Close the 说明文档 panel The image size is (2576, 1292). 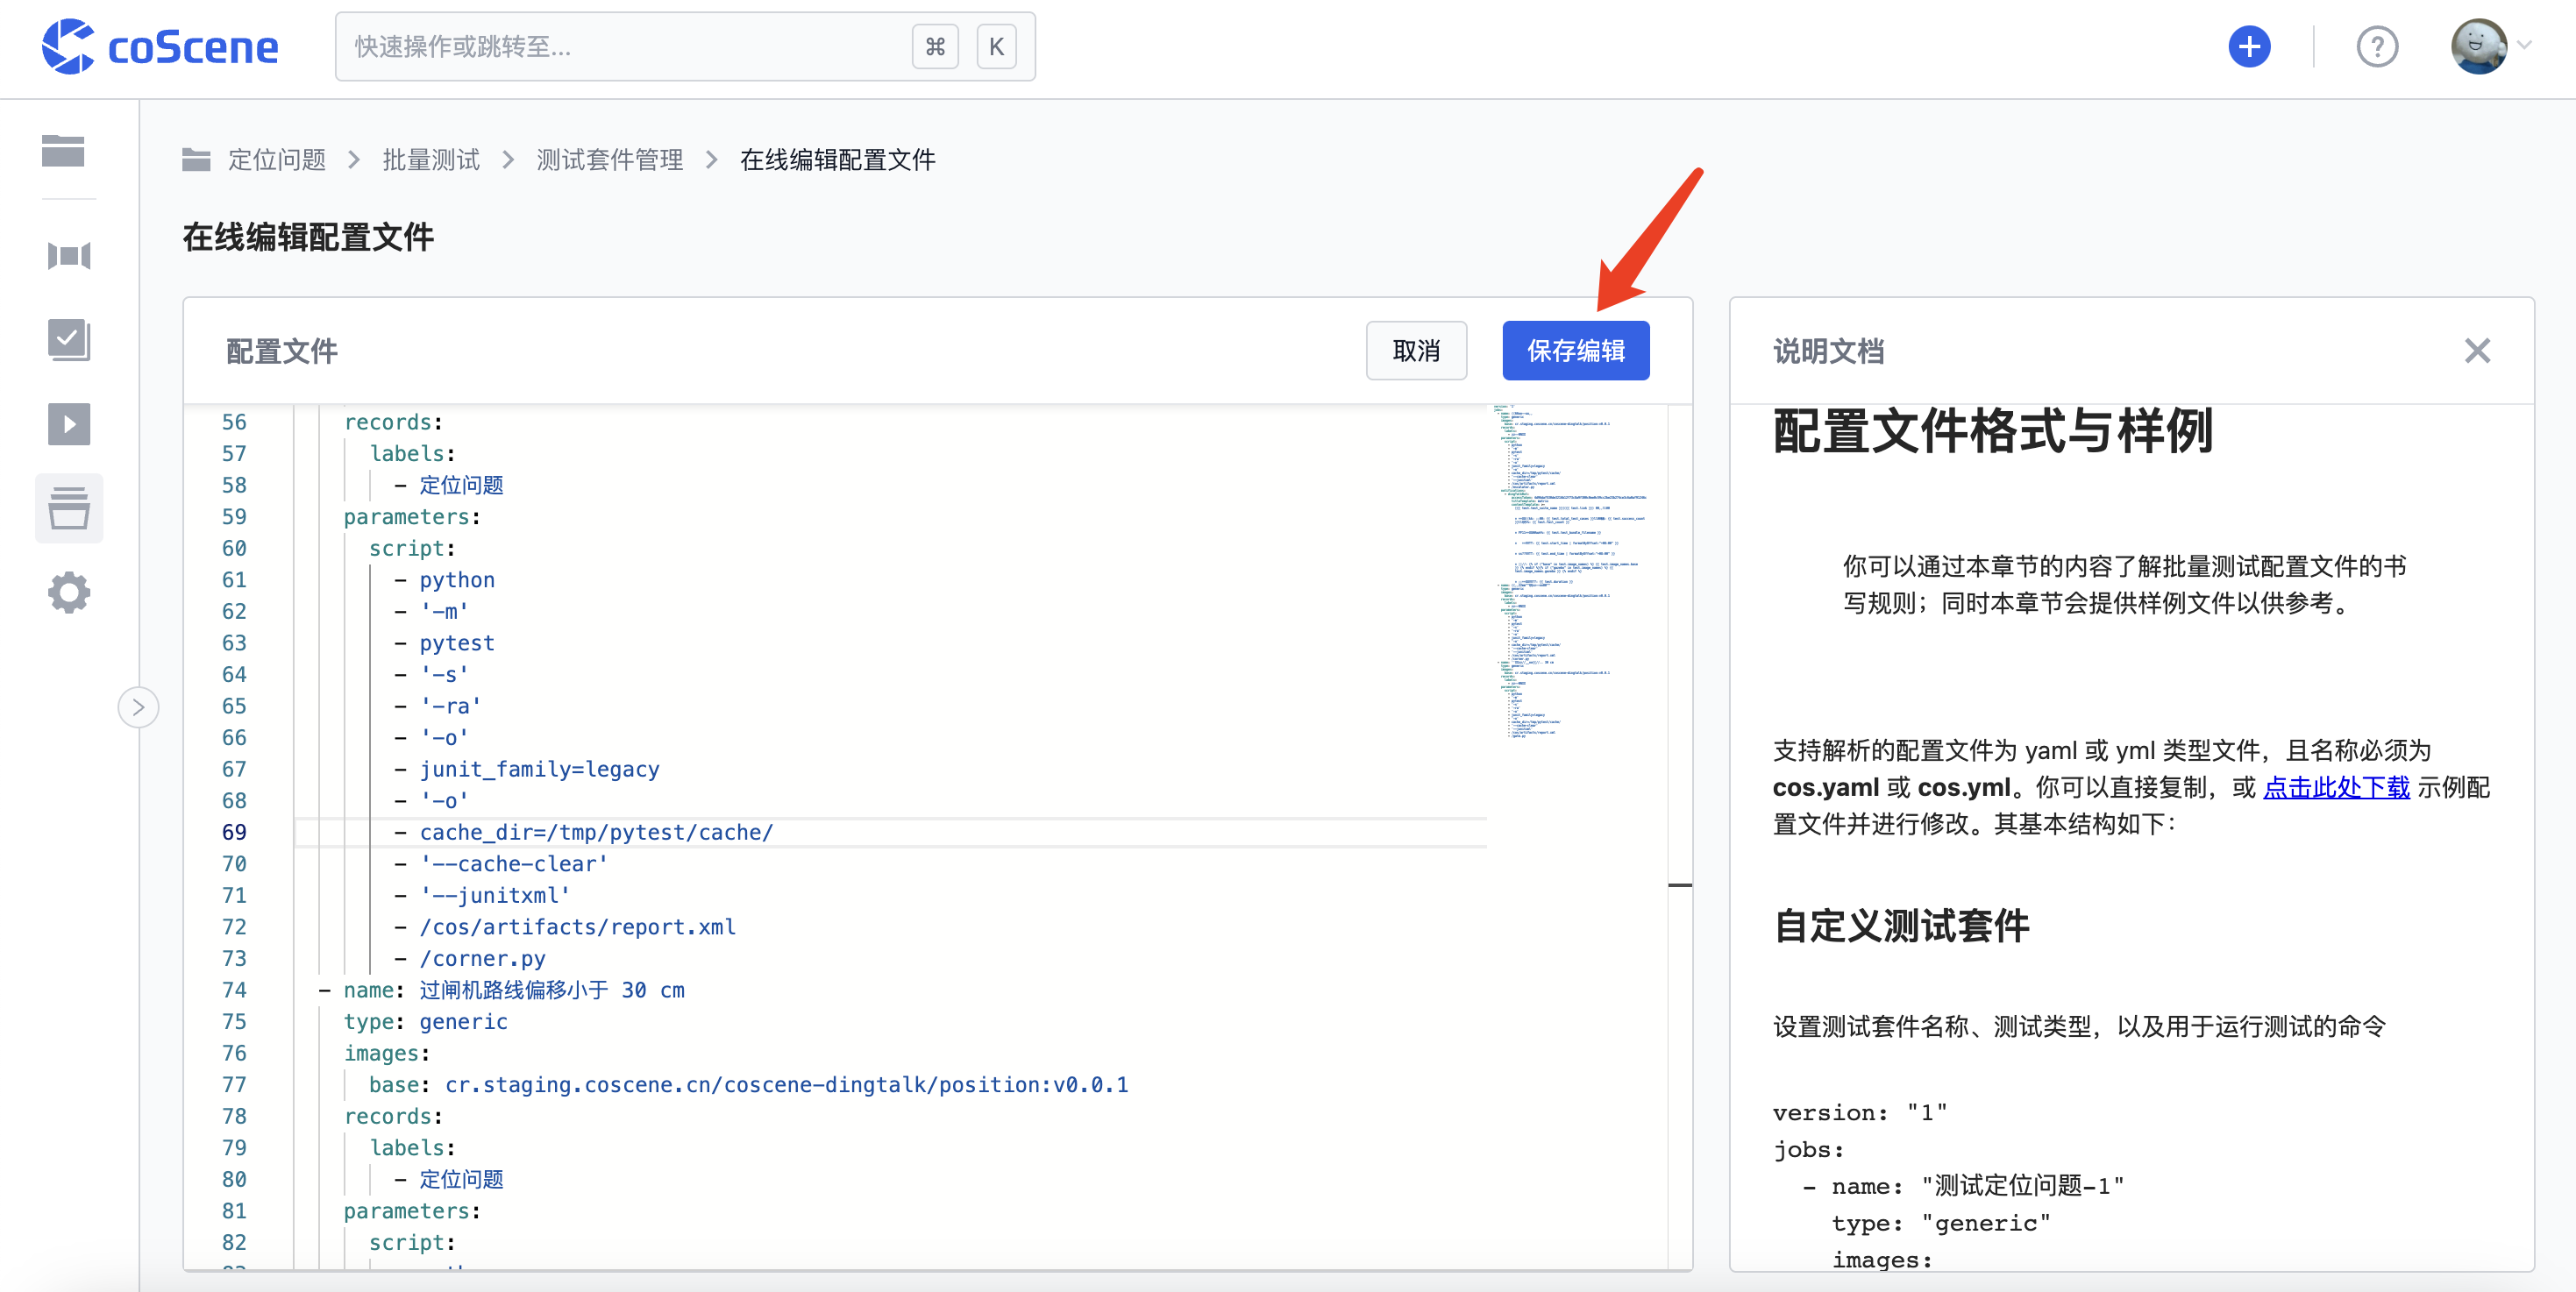(2477, 350)
